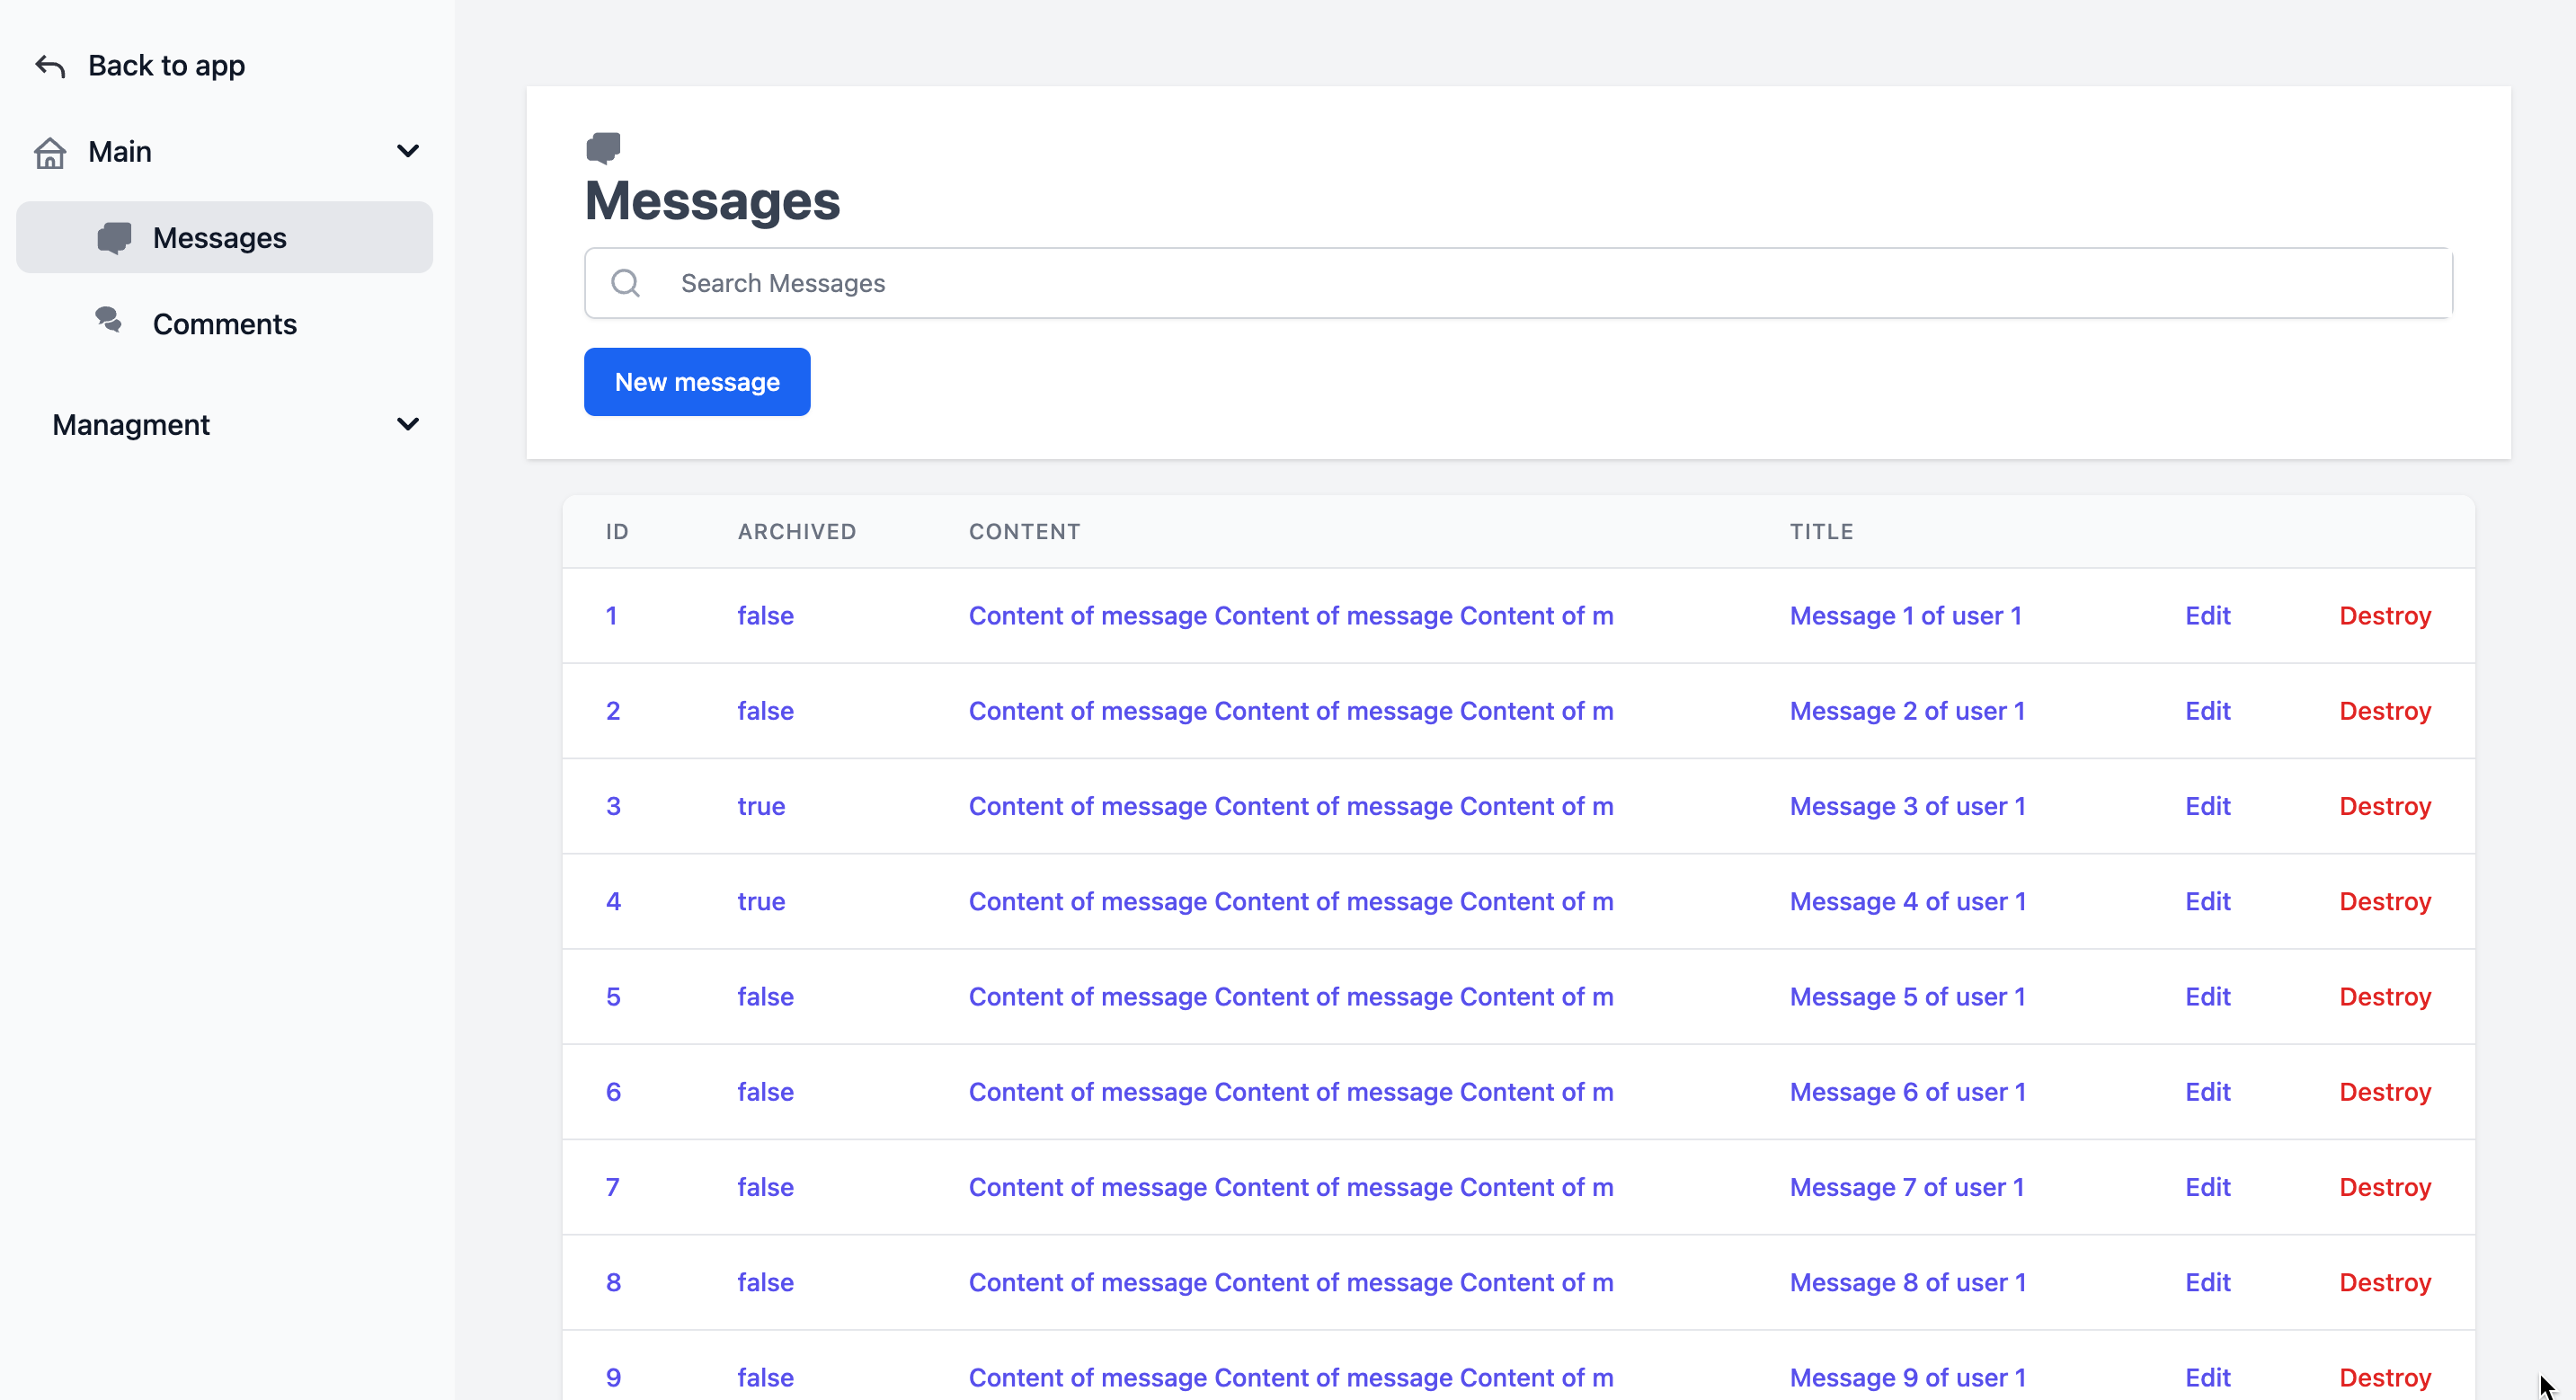Collapse the Managment section chevron
Viewport: 2576px width, 1400px height.
tap(407, 424)
